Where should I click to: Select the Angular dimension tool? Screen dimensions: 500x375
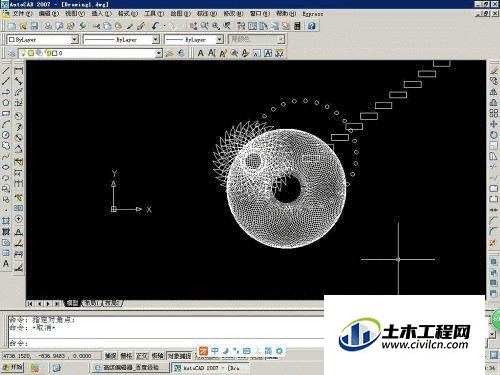tap(18, 148)
